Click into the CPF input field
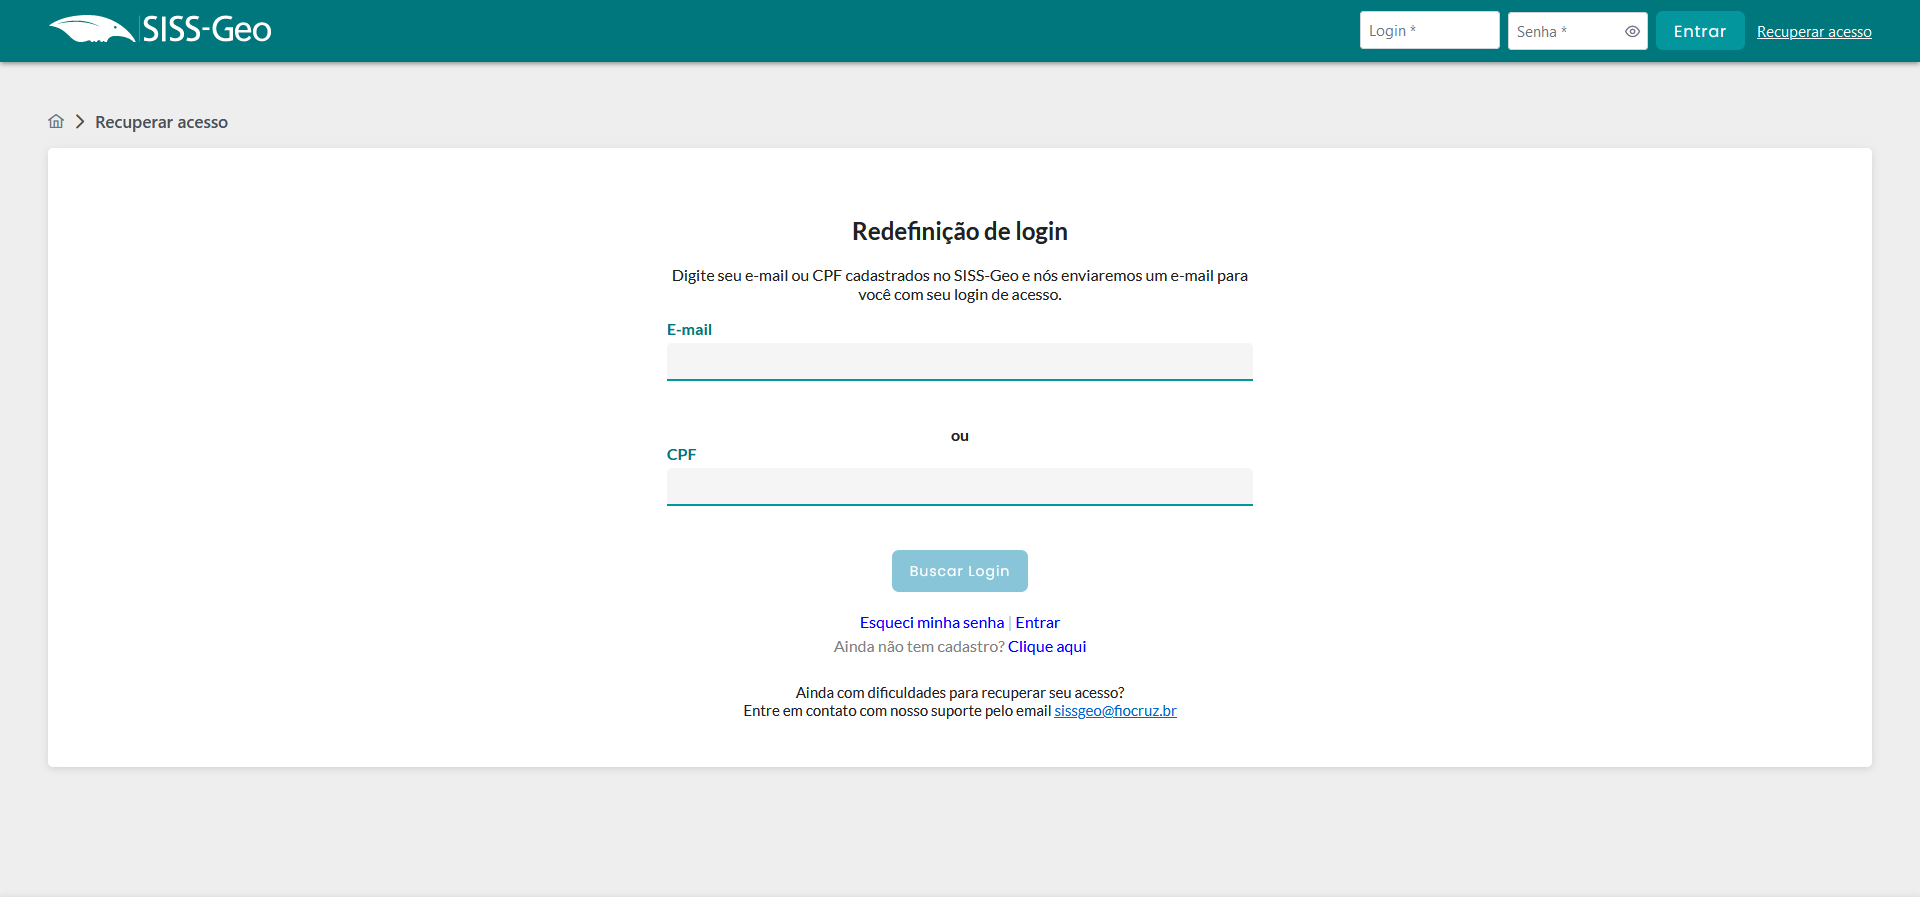The width and height of the screenshot is (1920, 900). (959, 486)
